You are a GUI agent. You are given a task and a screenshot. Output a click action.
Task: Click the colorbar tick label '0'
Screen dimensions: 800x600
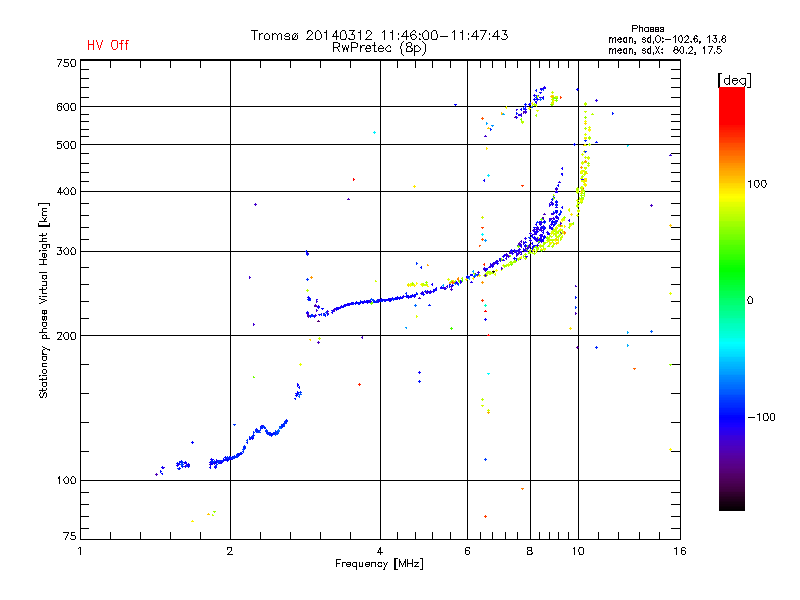(x=749, y=301)
